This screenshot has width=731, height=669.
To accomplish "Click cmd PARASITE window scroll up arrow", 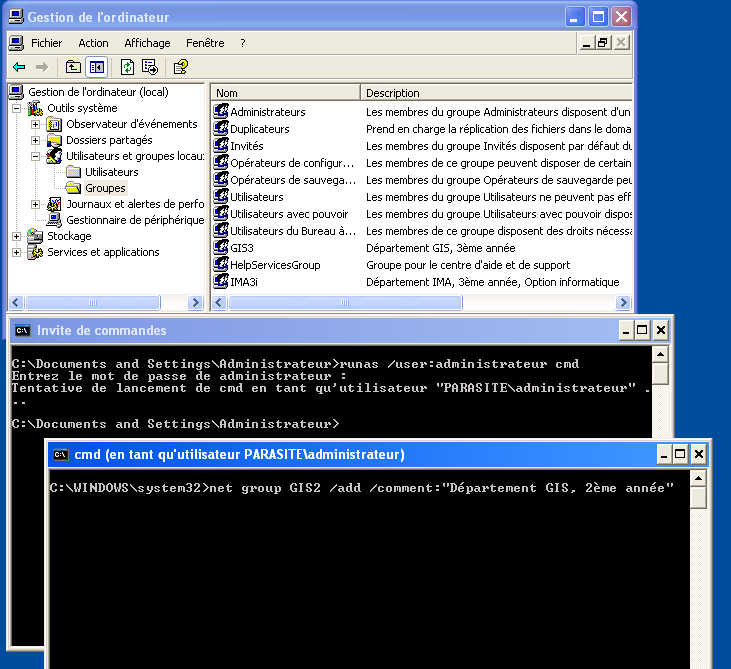I will coord(698,478).
